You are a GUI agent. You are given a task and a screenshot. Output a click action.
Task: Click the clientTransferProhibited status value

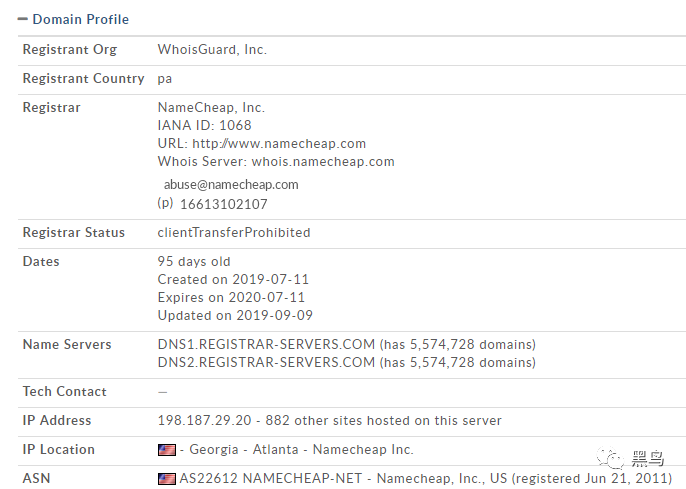click(234, 232)
